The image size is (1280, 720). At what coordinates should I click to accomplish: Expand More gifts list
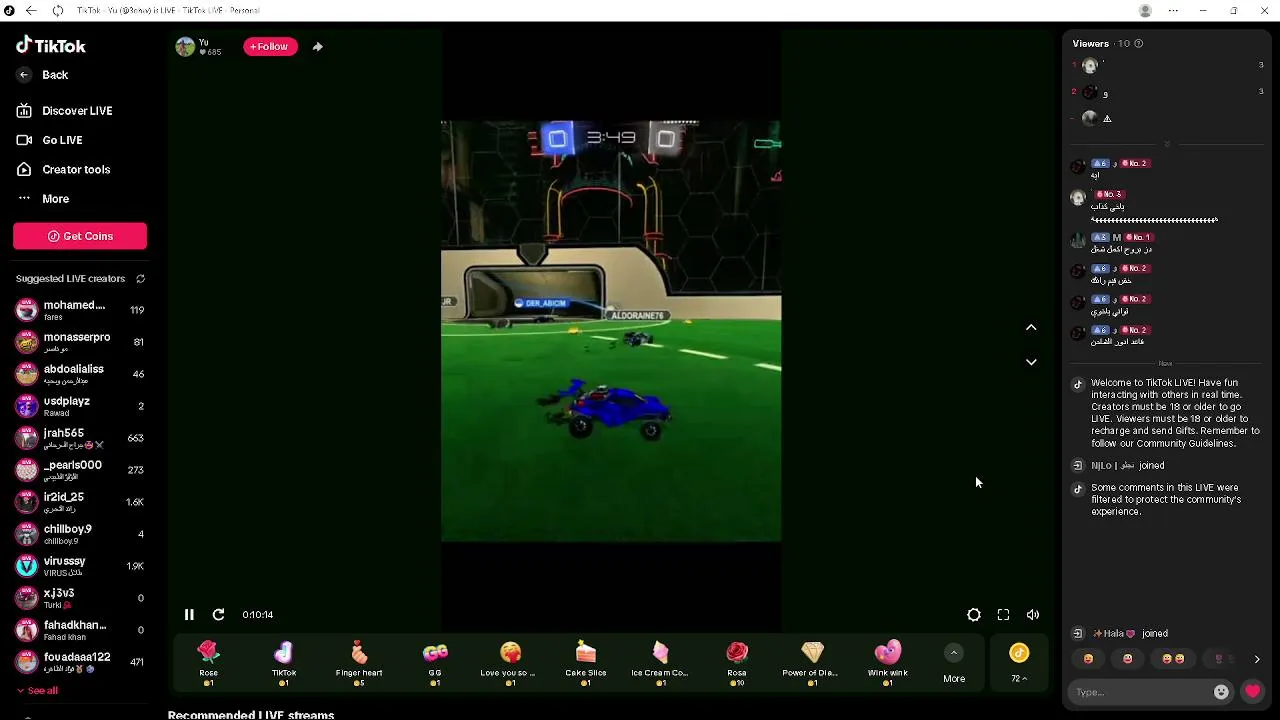click(x=954, y=663)
